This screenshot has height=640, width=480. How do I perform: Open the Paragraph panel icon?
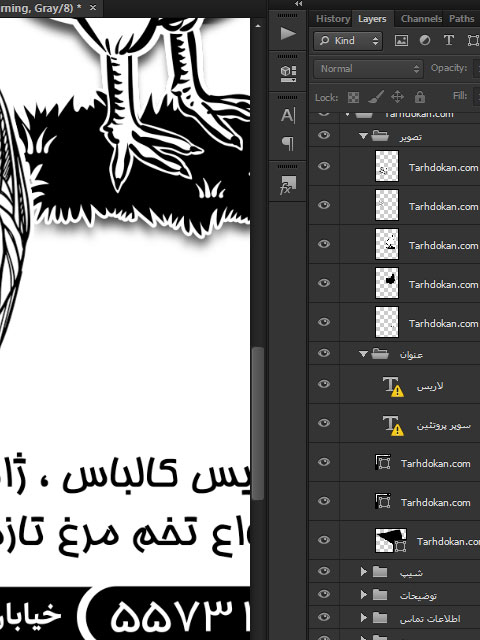(x=288, y=143)
